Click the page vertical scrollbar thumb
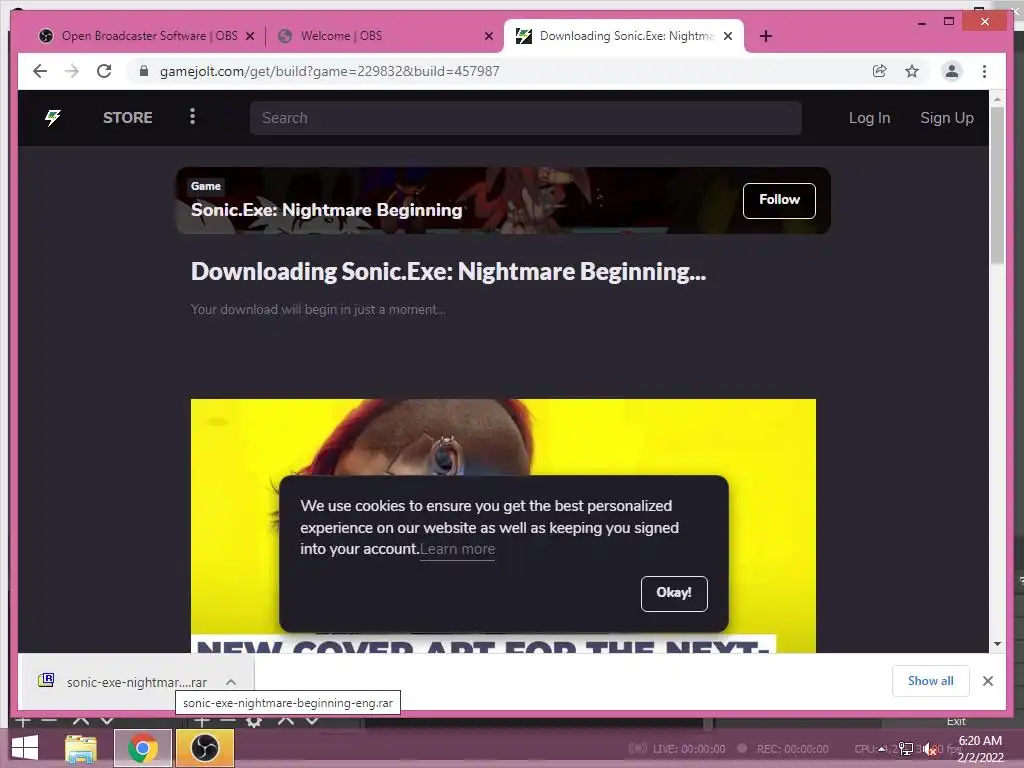The height and width of the screenshot is (768, 1024). [997, 185]
